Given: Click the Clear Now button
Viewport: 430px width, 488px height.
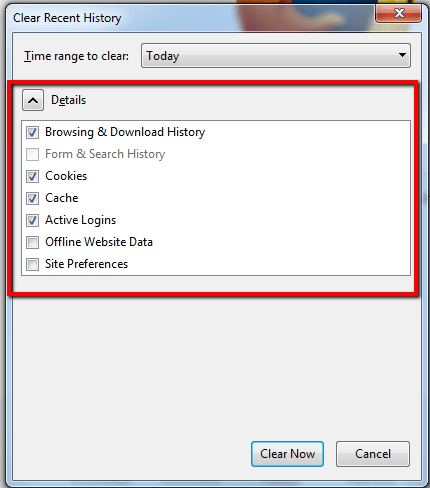Looking at the screenshot, I should point(287,454).
